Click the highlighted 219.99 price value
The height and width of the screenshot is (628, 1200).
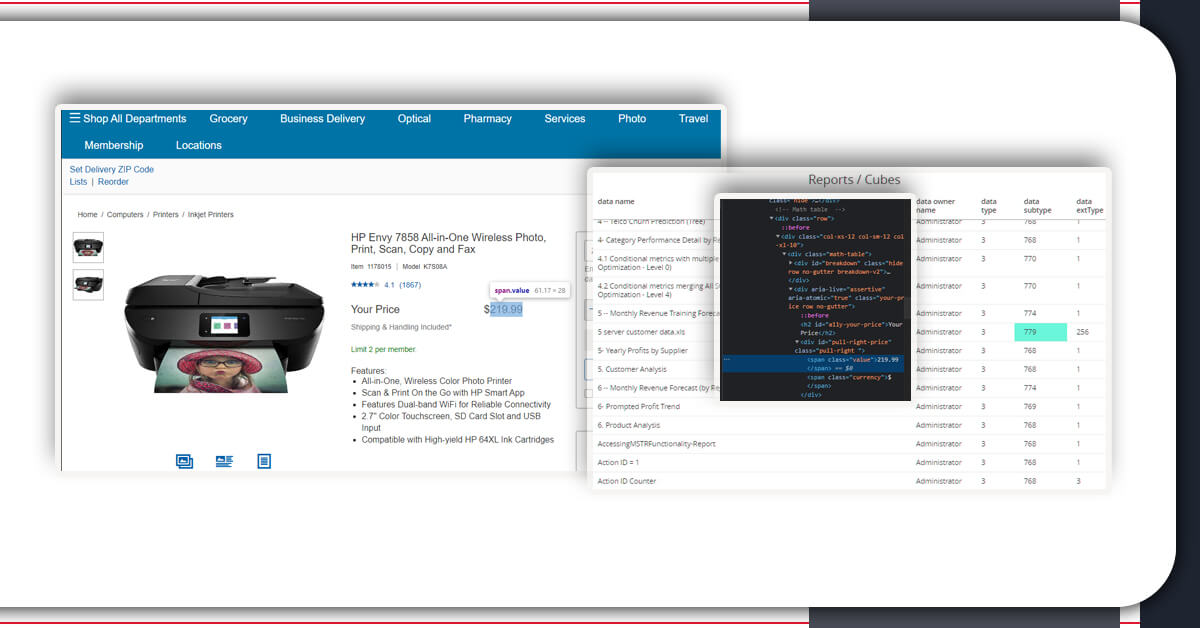[x=506, y=309]
